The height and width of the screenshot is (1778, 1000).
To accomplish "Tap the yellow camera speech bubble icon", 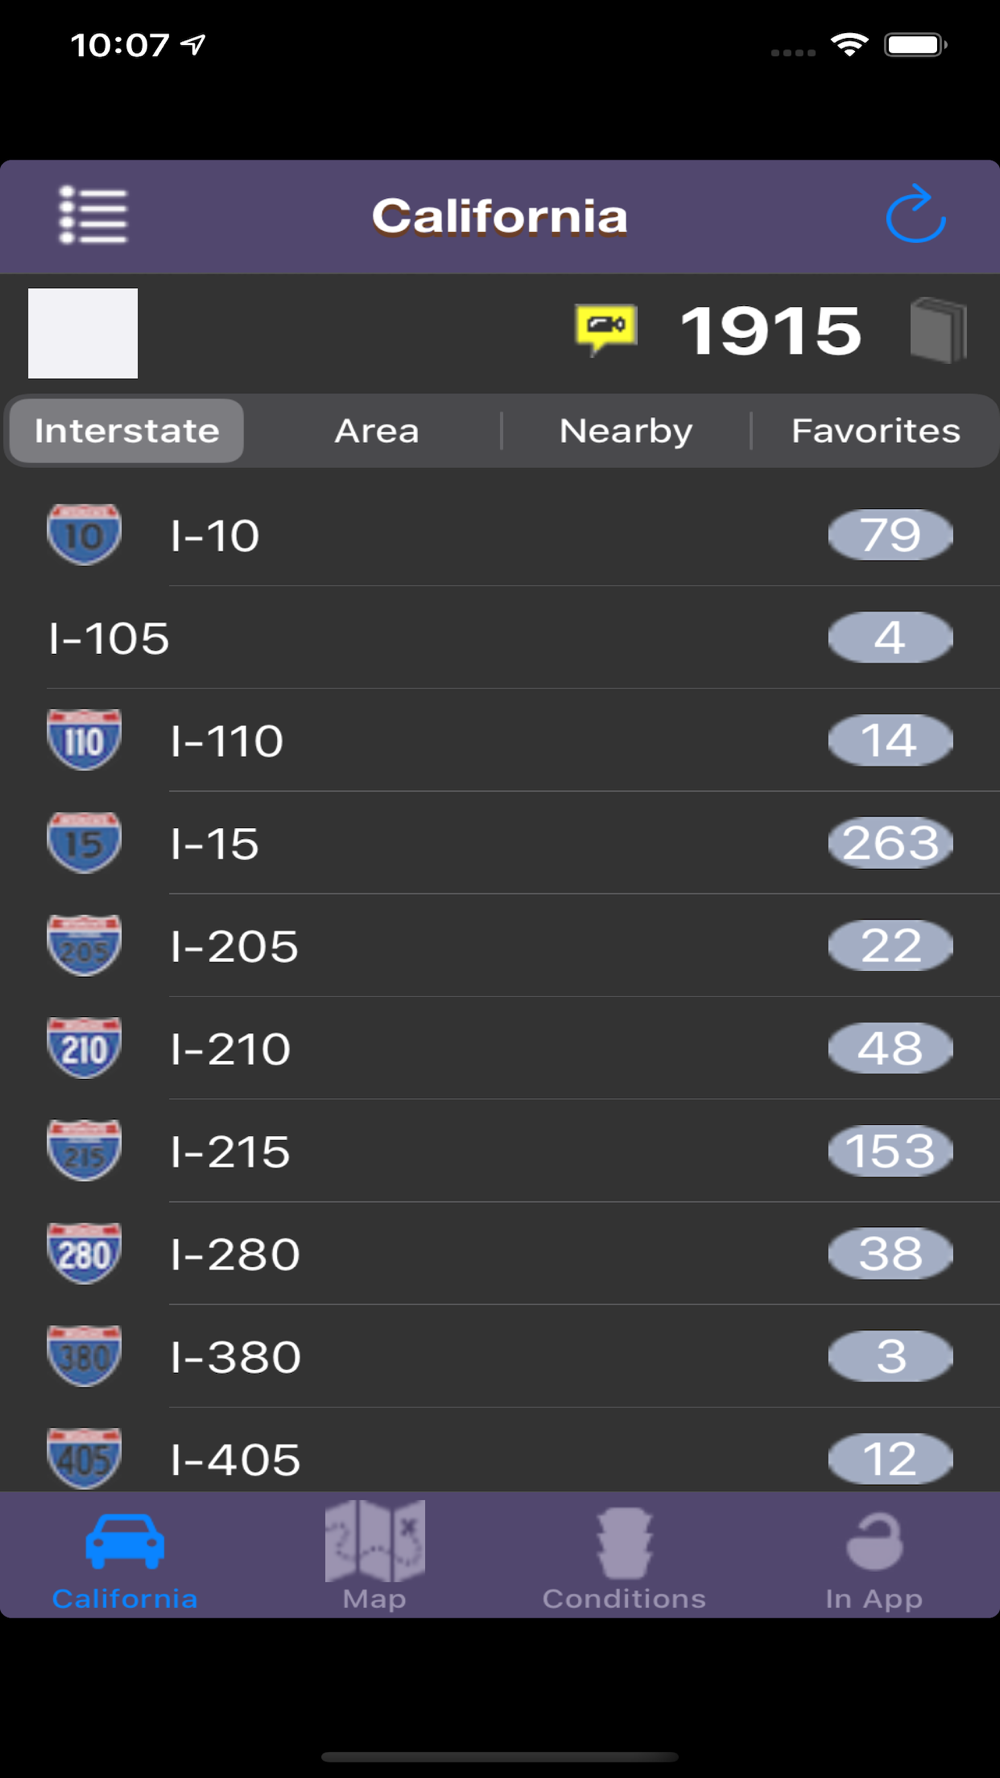I will pyautogui.click(x=606, y=328).
